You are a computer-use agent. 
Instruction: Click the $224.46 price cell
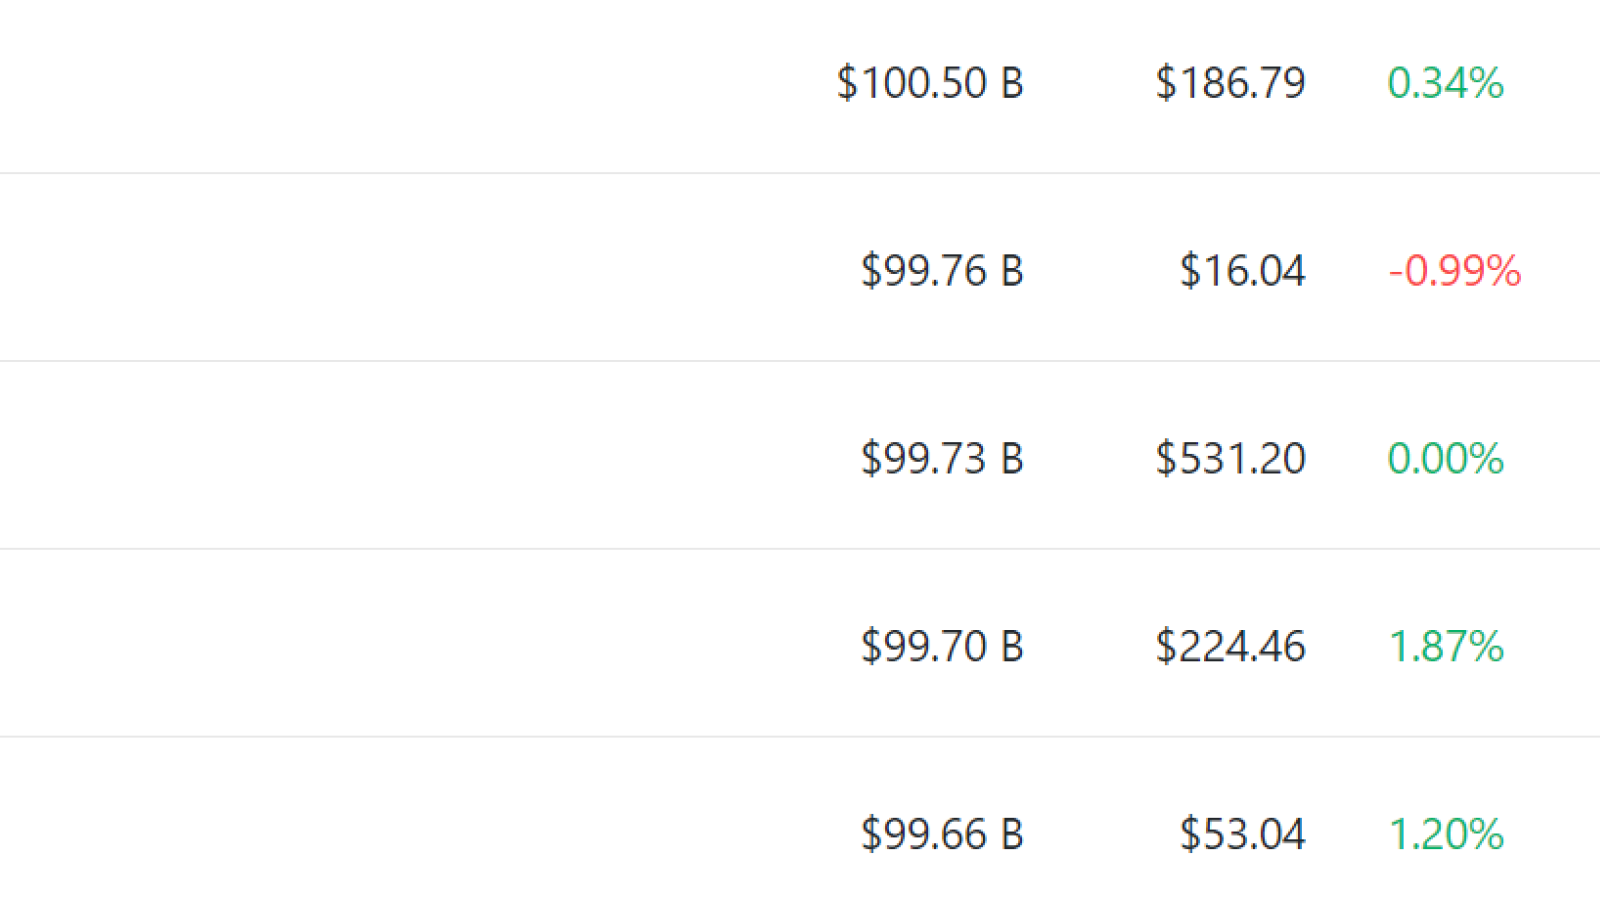(1230, 647)
